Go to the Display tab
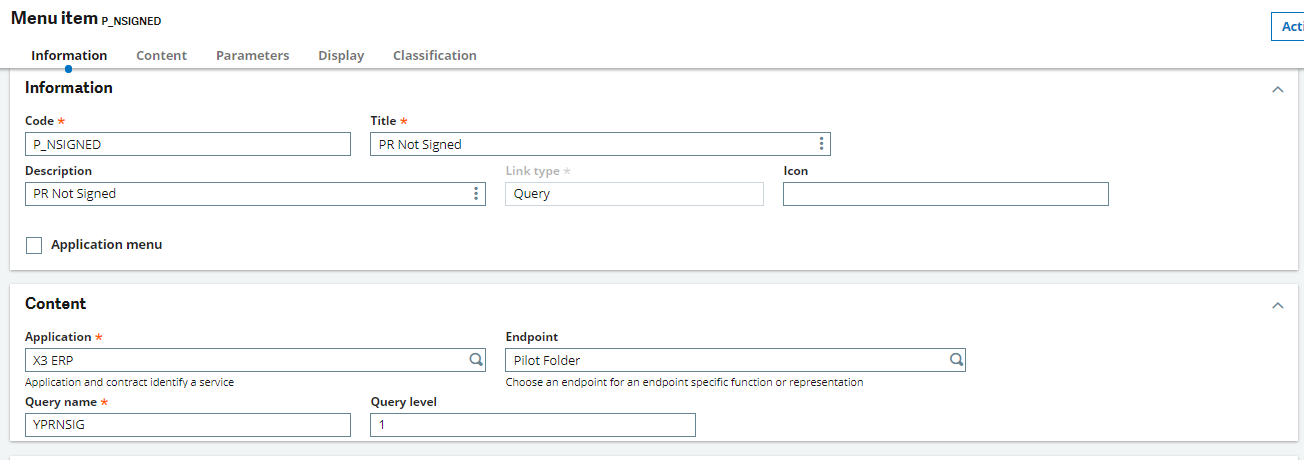The width and height of the screenshot is (1304, 460). click(341, 55)
